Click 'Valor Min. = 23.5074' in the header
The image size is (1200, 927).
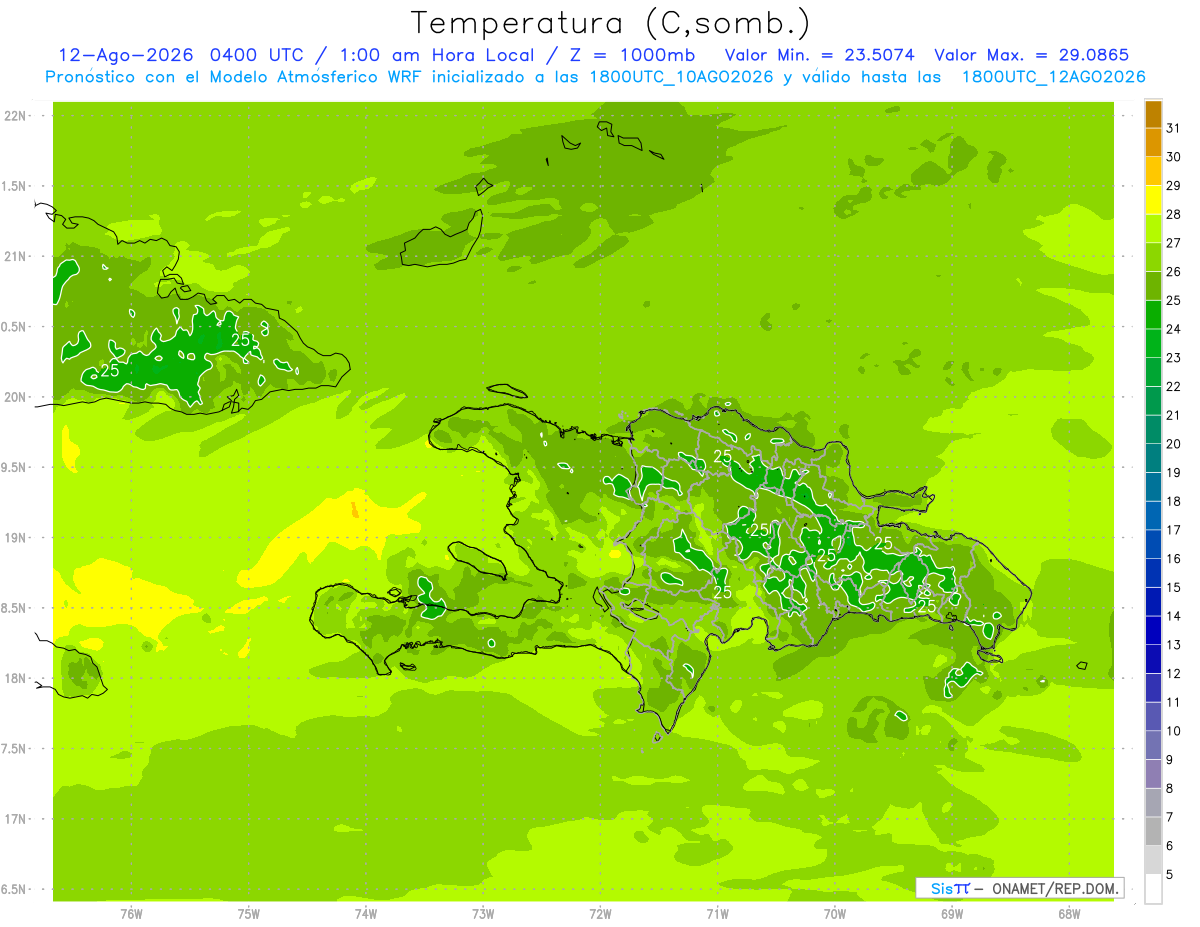[820, 55]
